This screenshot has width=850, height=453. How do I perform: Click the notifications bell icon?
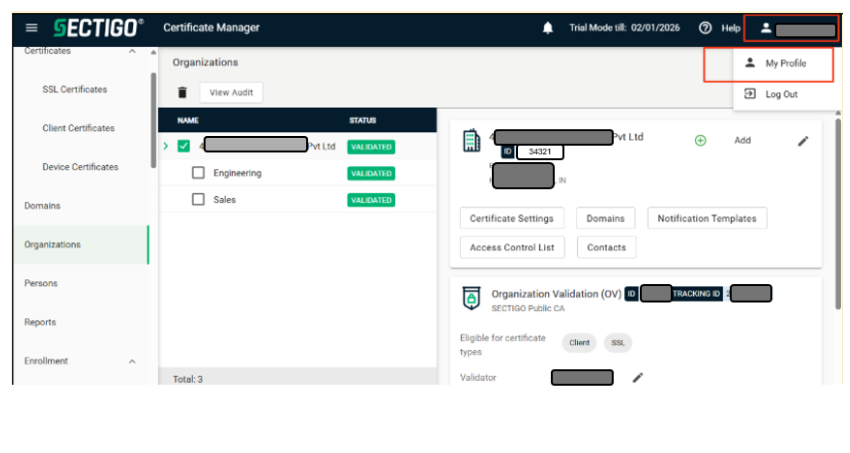pos(547,28)
